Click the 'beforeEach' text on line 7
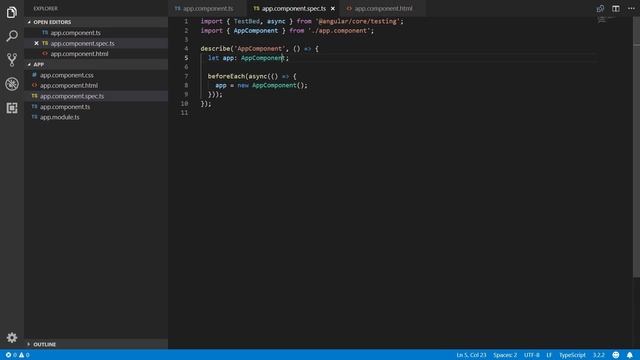 [x=226, y=76]
